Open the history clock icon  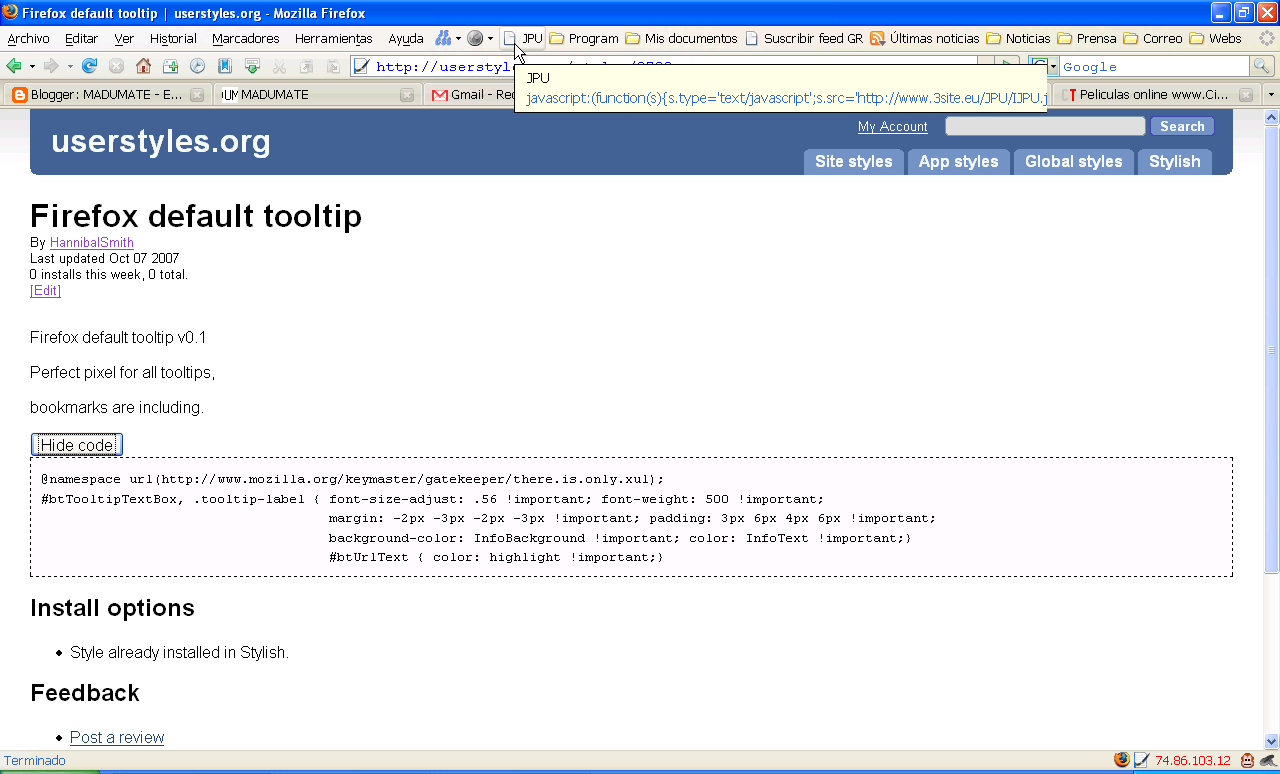(197, 66)
